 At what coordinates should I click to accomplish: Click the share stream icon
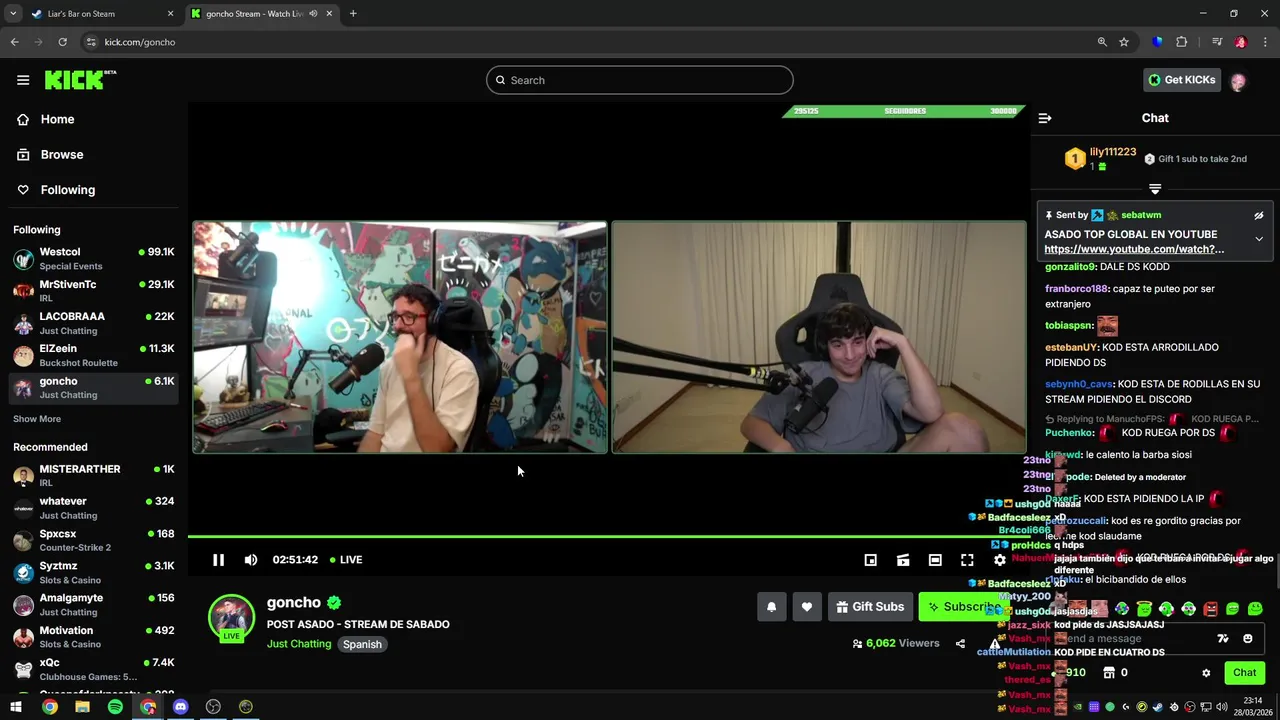click(960, 644)
